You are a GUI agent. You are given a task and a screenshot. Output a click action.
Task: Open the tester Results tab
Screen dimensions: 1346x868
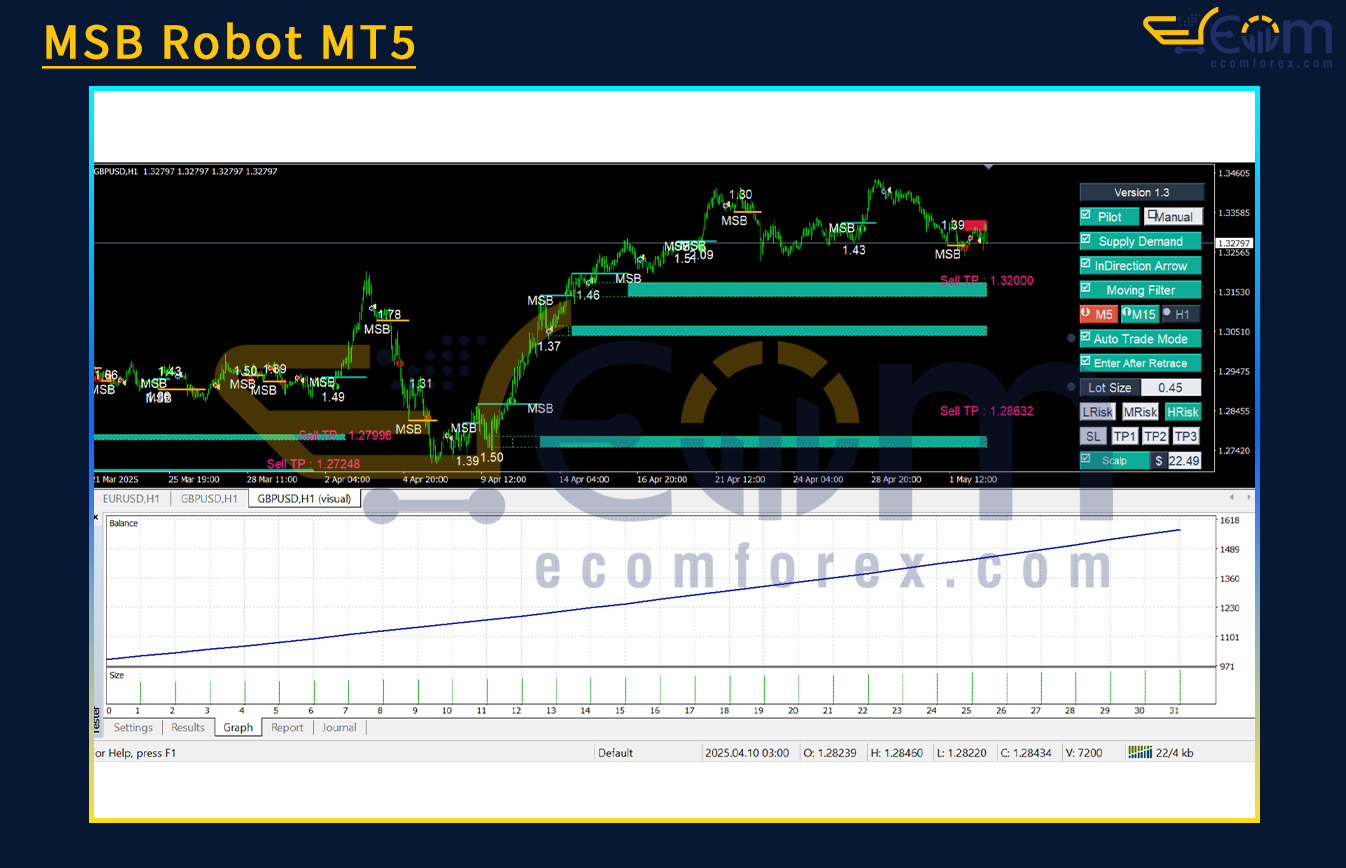coord(188,727)
